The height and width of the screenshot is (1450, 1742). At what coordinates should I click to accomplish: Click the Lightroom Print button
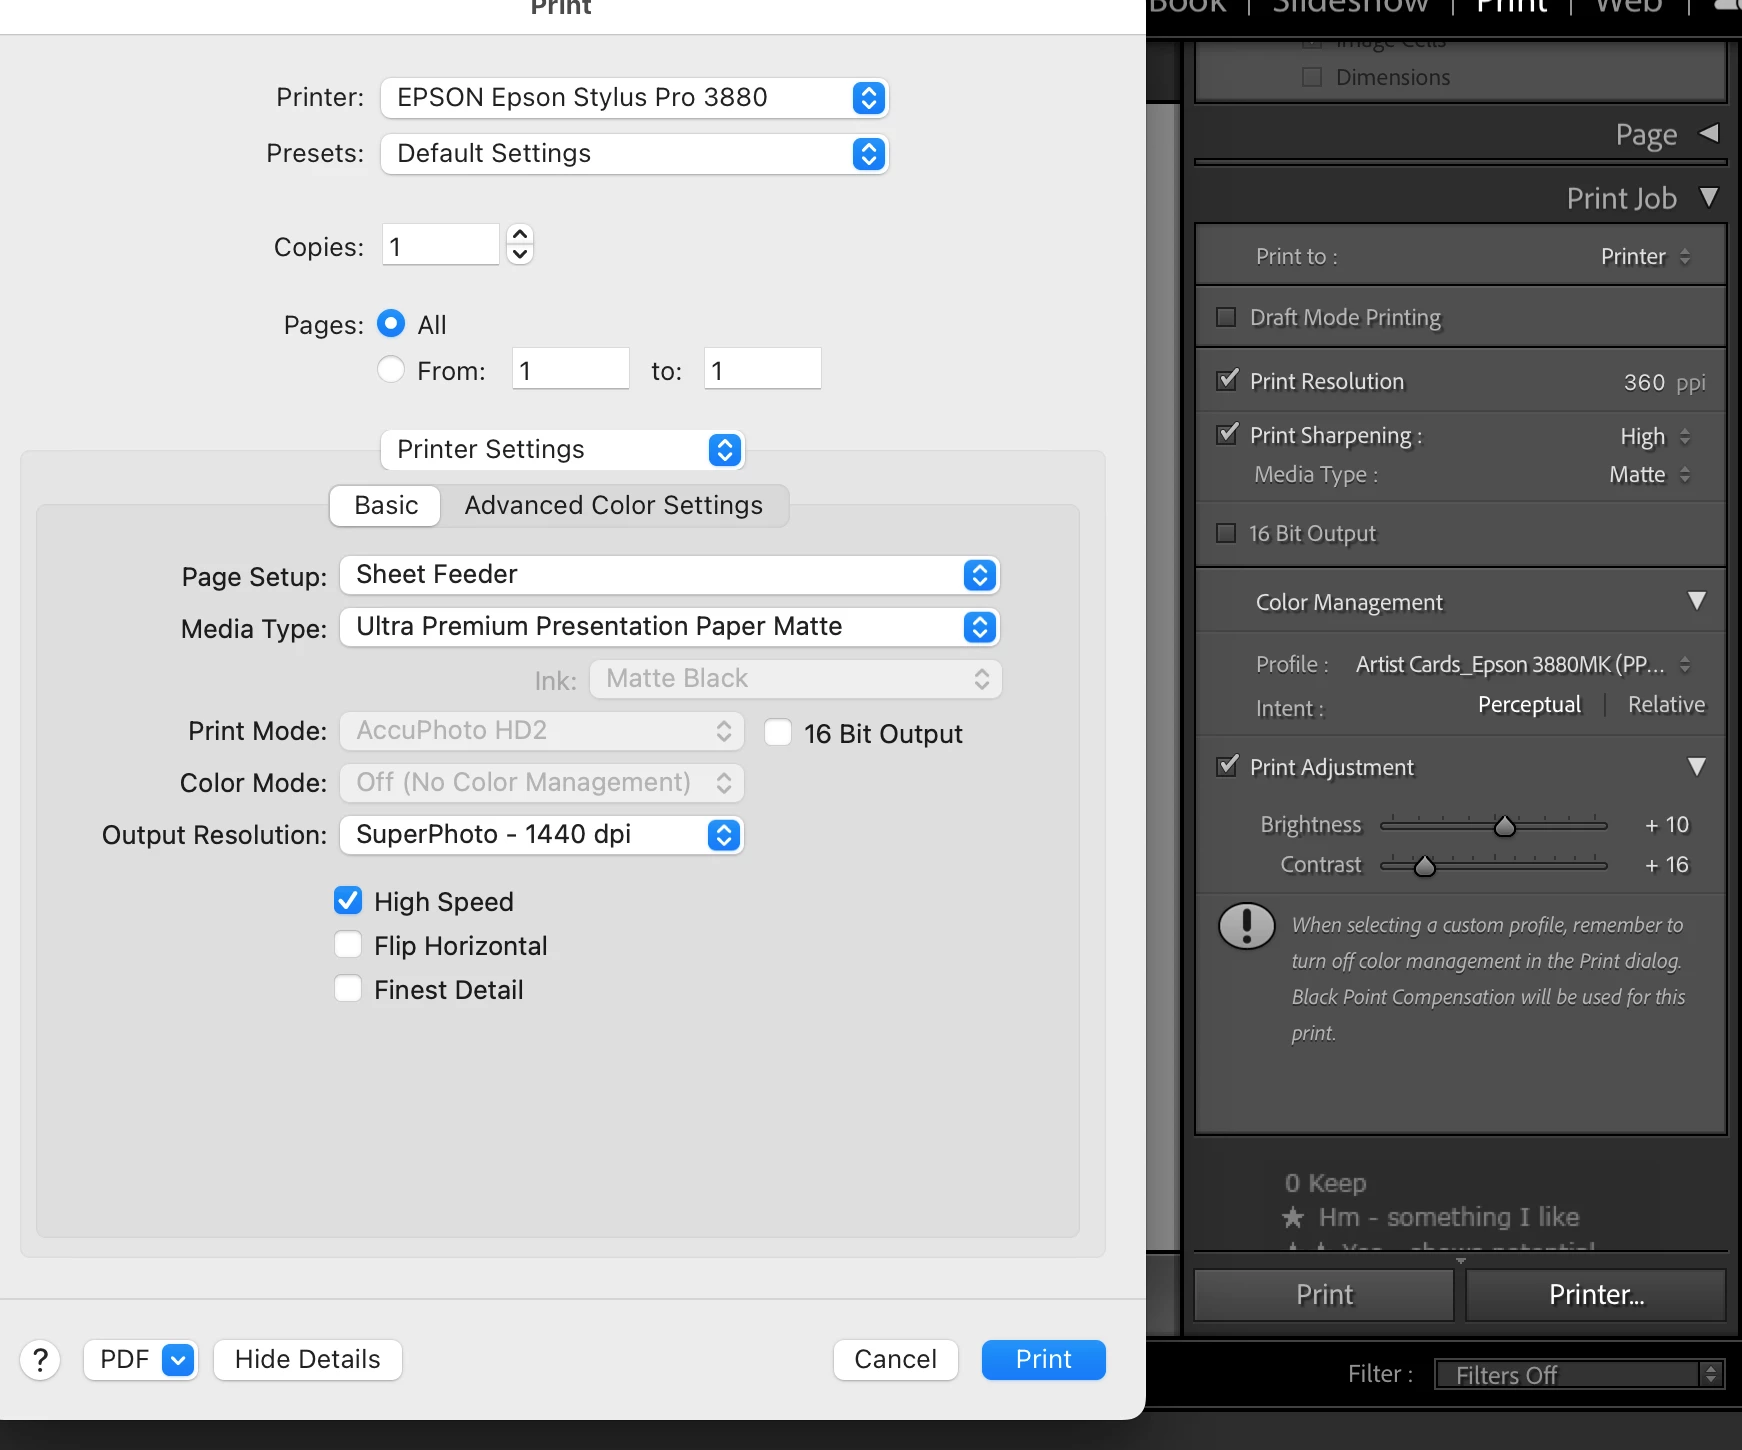[1324, 1295]
